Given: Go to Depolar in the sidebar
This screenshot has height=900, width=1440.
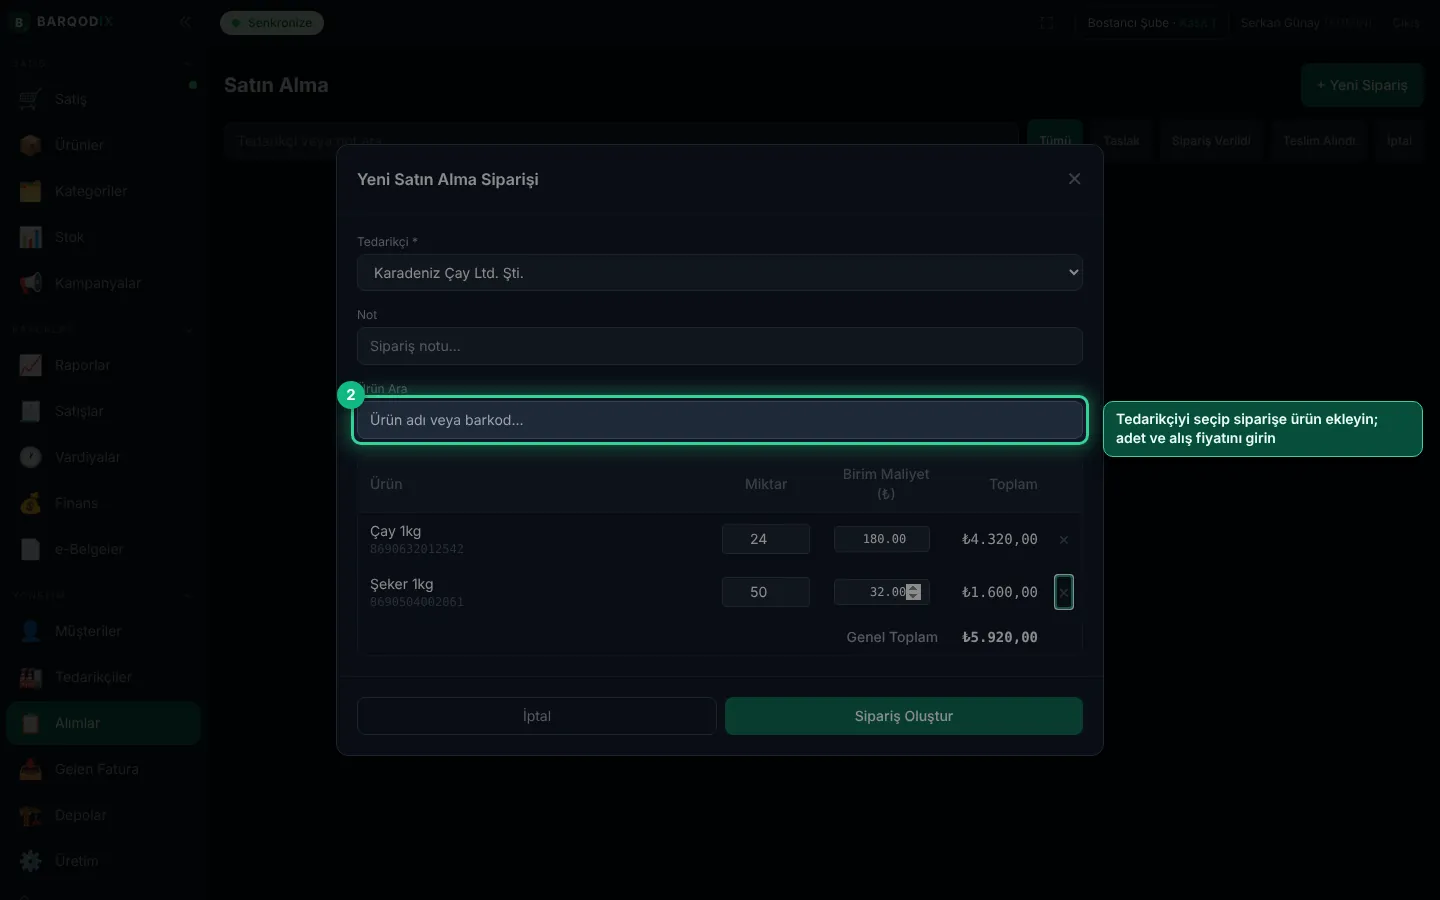Looking at the screenshot, I should pos(103,815).
